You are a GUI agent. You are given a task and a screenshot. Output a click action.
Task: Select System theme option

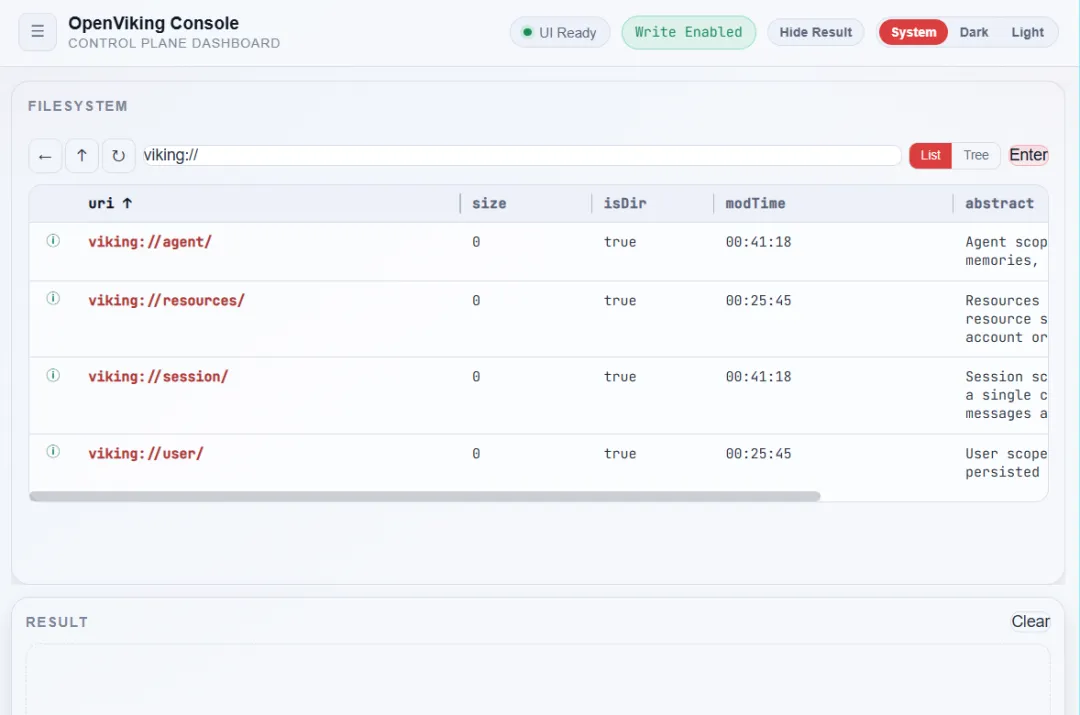click(913, 32)
